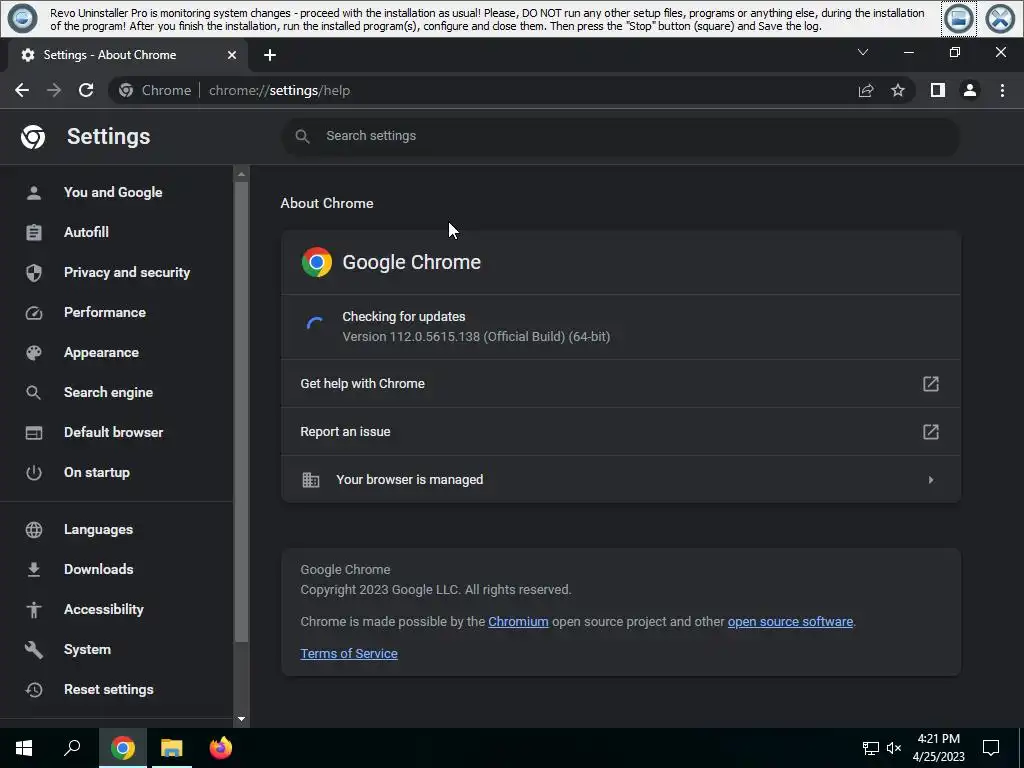Close the Settings - About Chrome tab
Screen dimensions: 1024x768
point(231,55)
